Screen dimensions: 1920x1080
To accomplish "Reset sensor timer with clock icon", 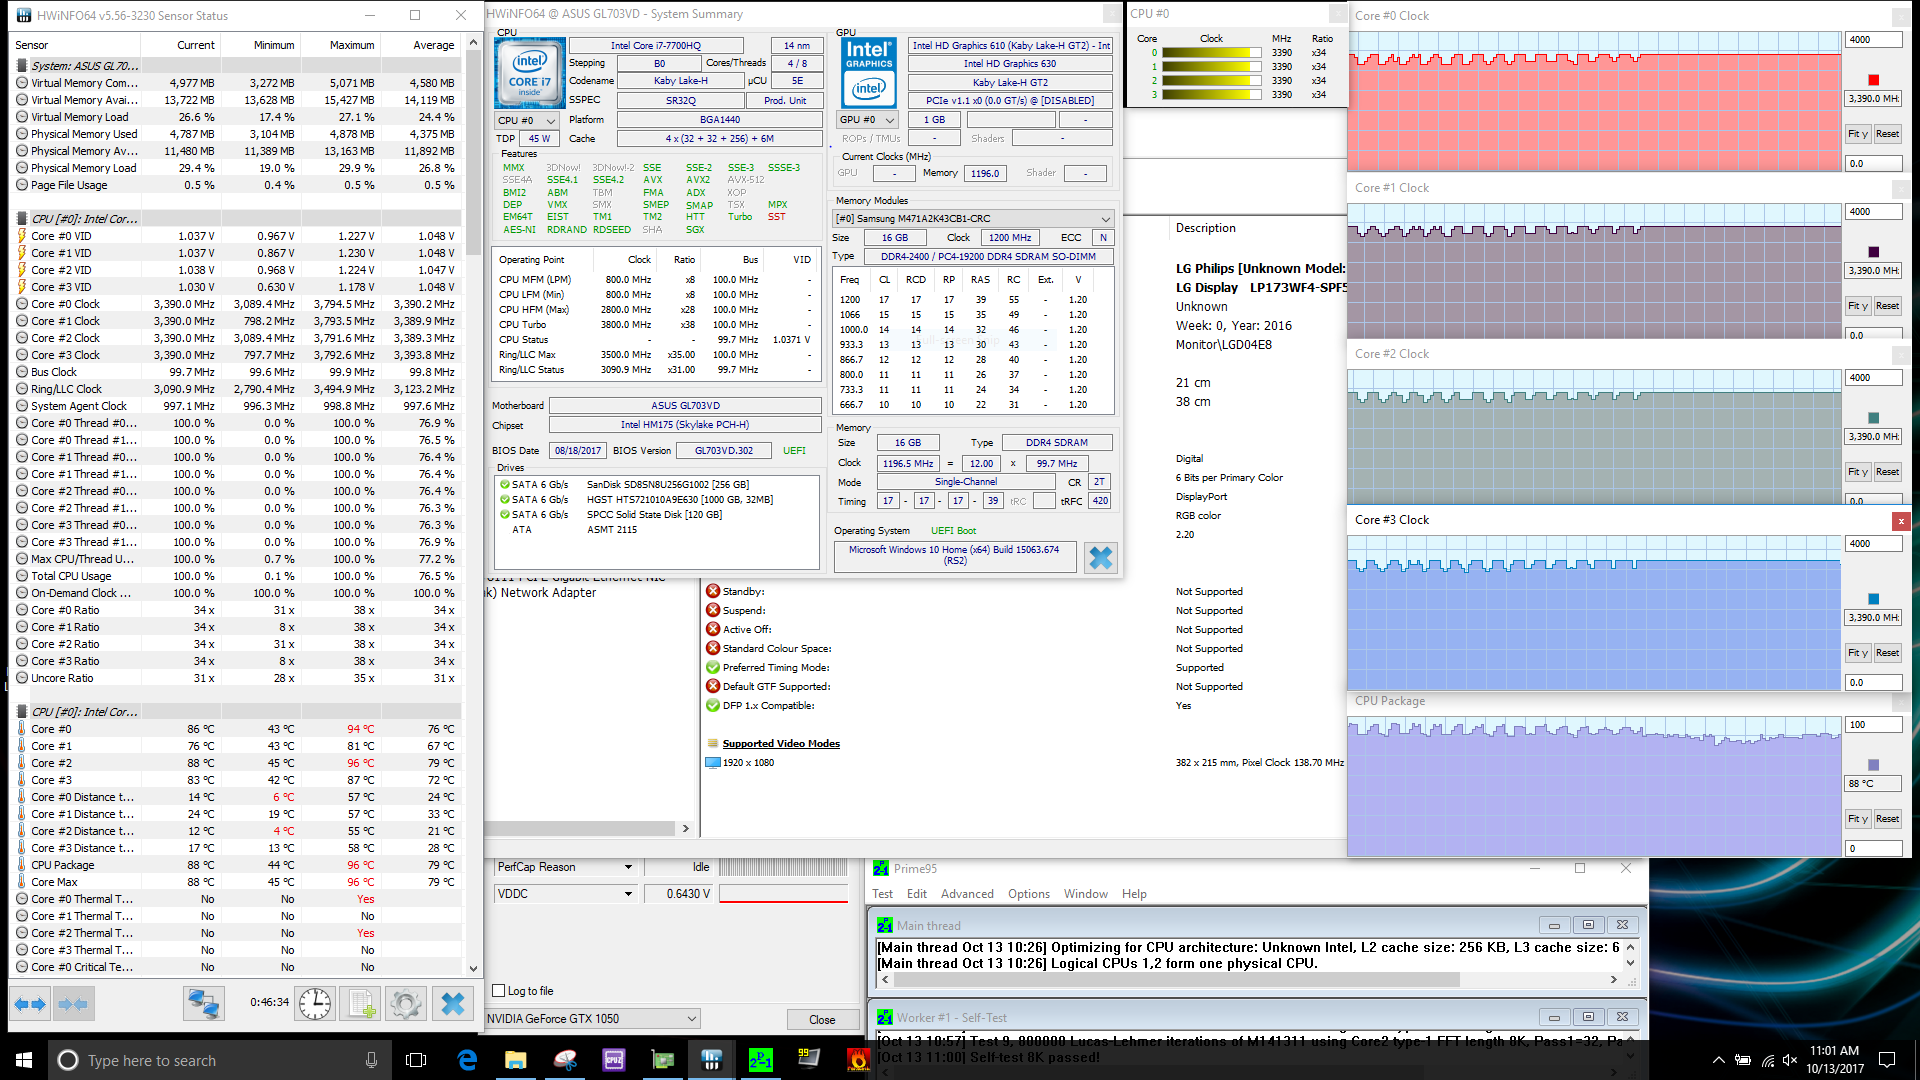I will click(315, 1003).
